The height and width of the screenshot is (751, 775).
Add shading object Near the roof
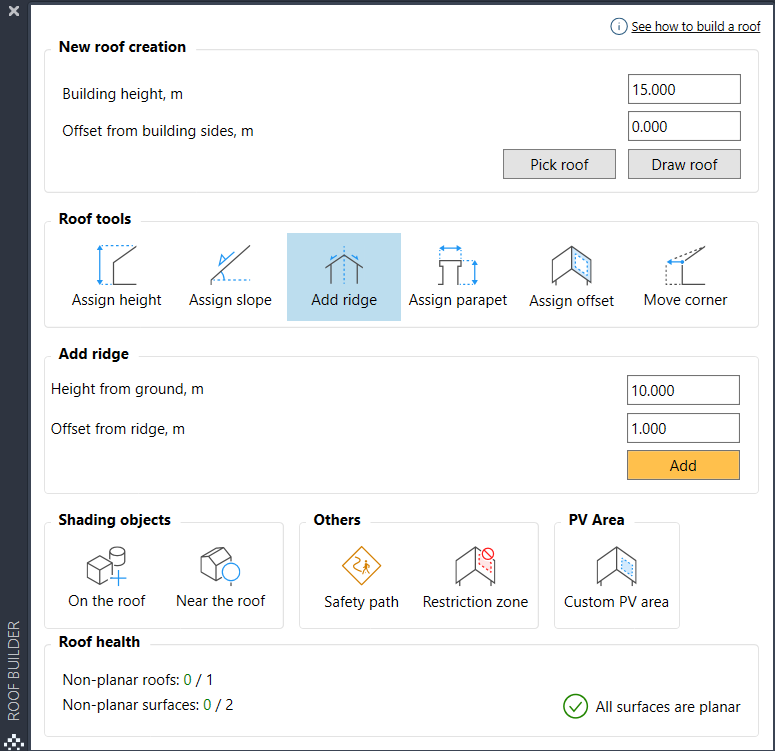point(220,577)
